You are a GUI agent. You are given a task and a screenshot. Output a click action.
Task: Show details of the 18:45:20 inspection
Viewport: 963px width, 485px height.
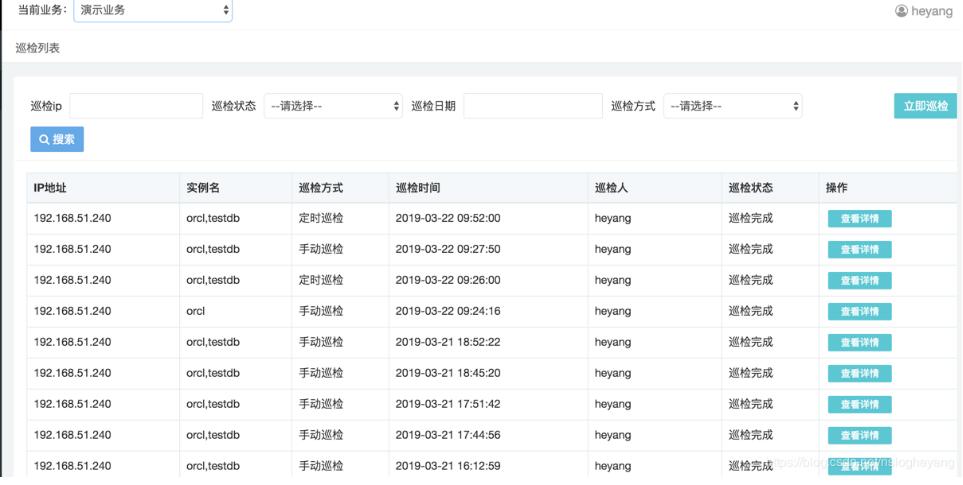click(x=859, y=374)
